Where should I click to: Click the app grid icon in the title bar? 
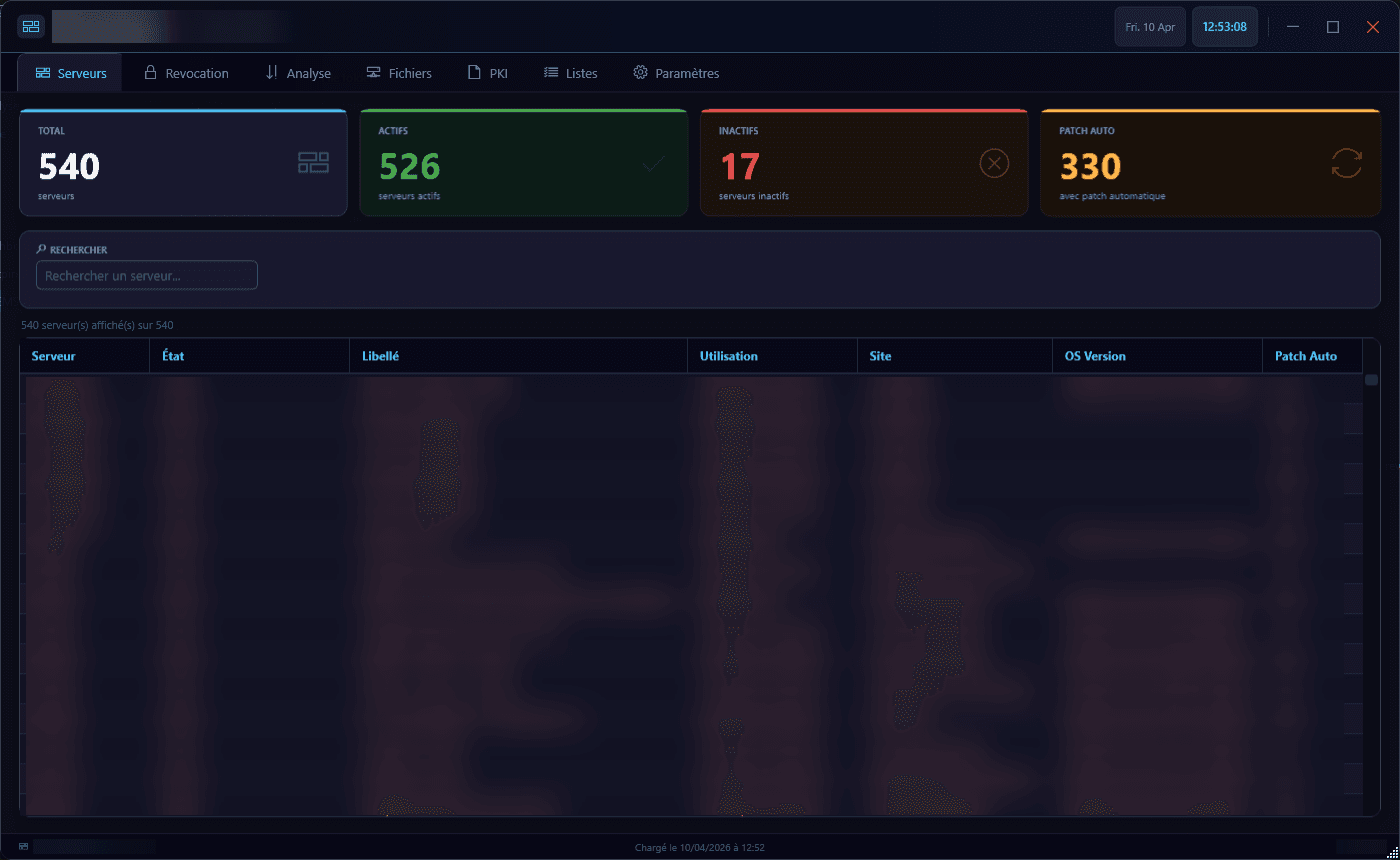point(30,25)
